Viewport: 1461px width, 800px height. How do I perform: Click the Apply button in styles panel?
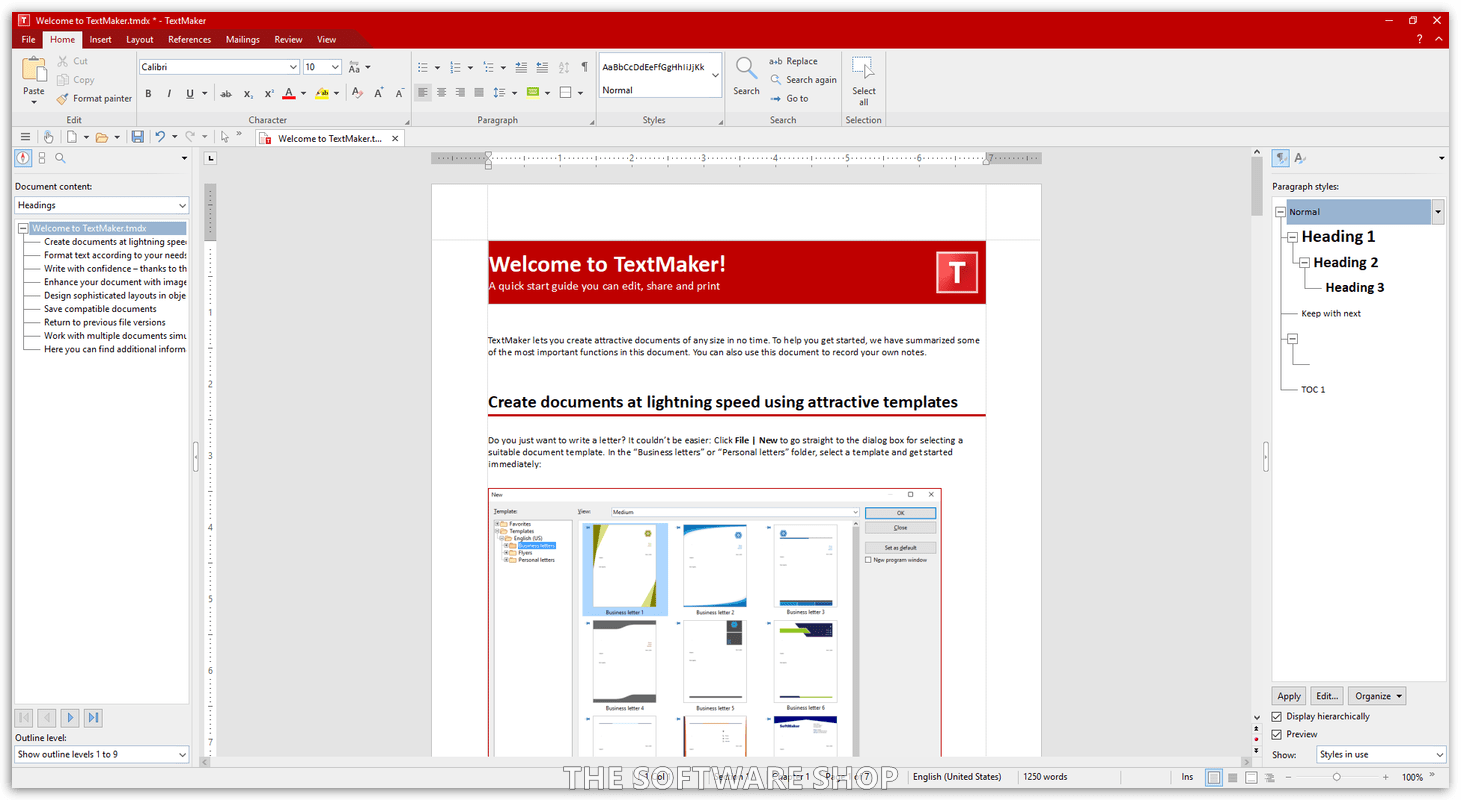tap(1289, 696)
